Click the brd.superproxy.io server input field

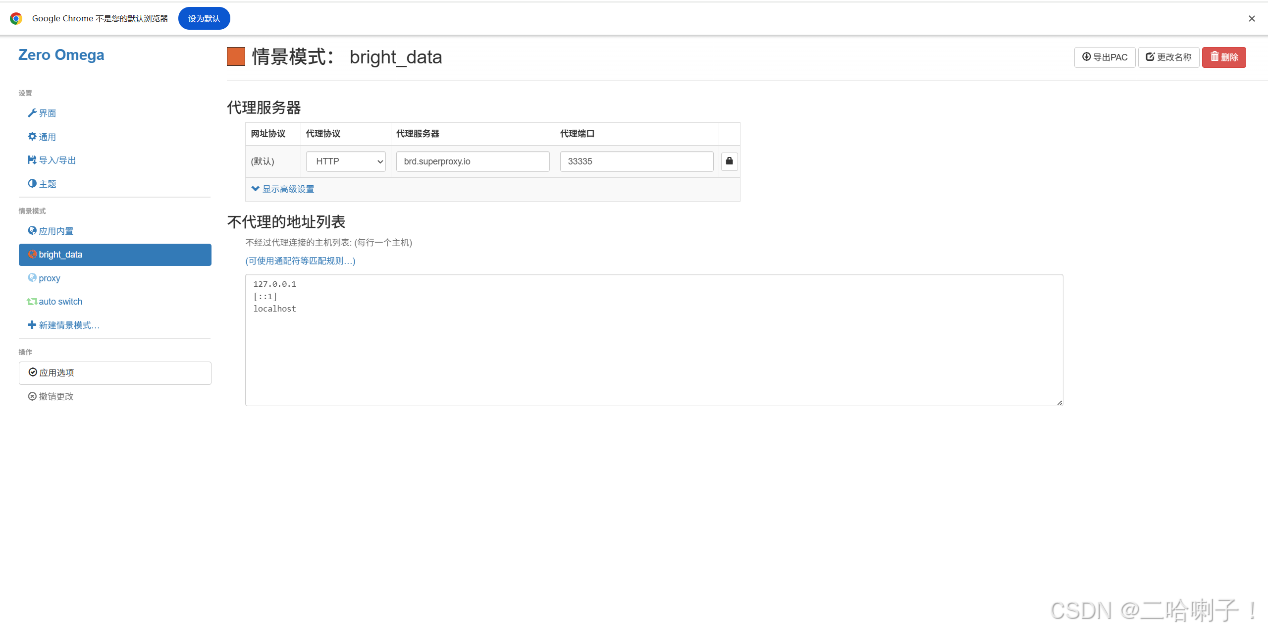click(473, 161)
